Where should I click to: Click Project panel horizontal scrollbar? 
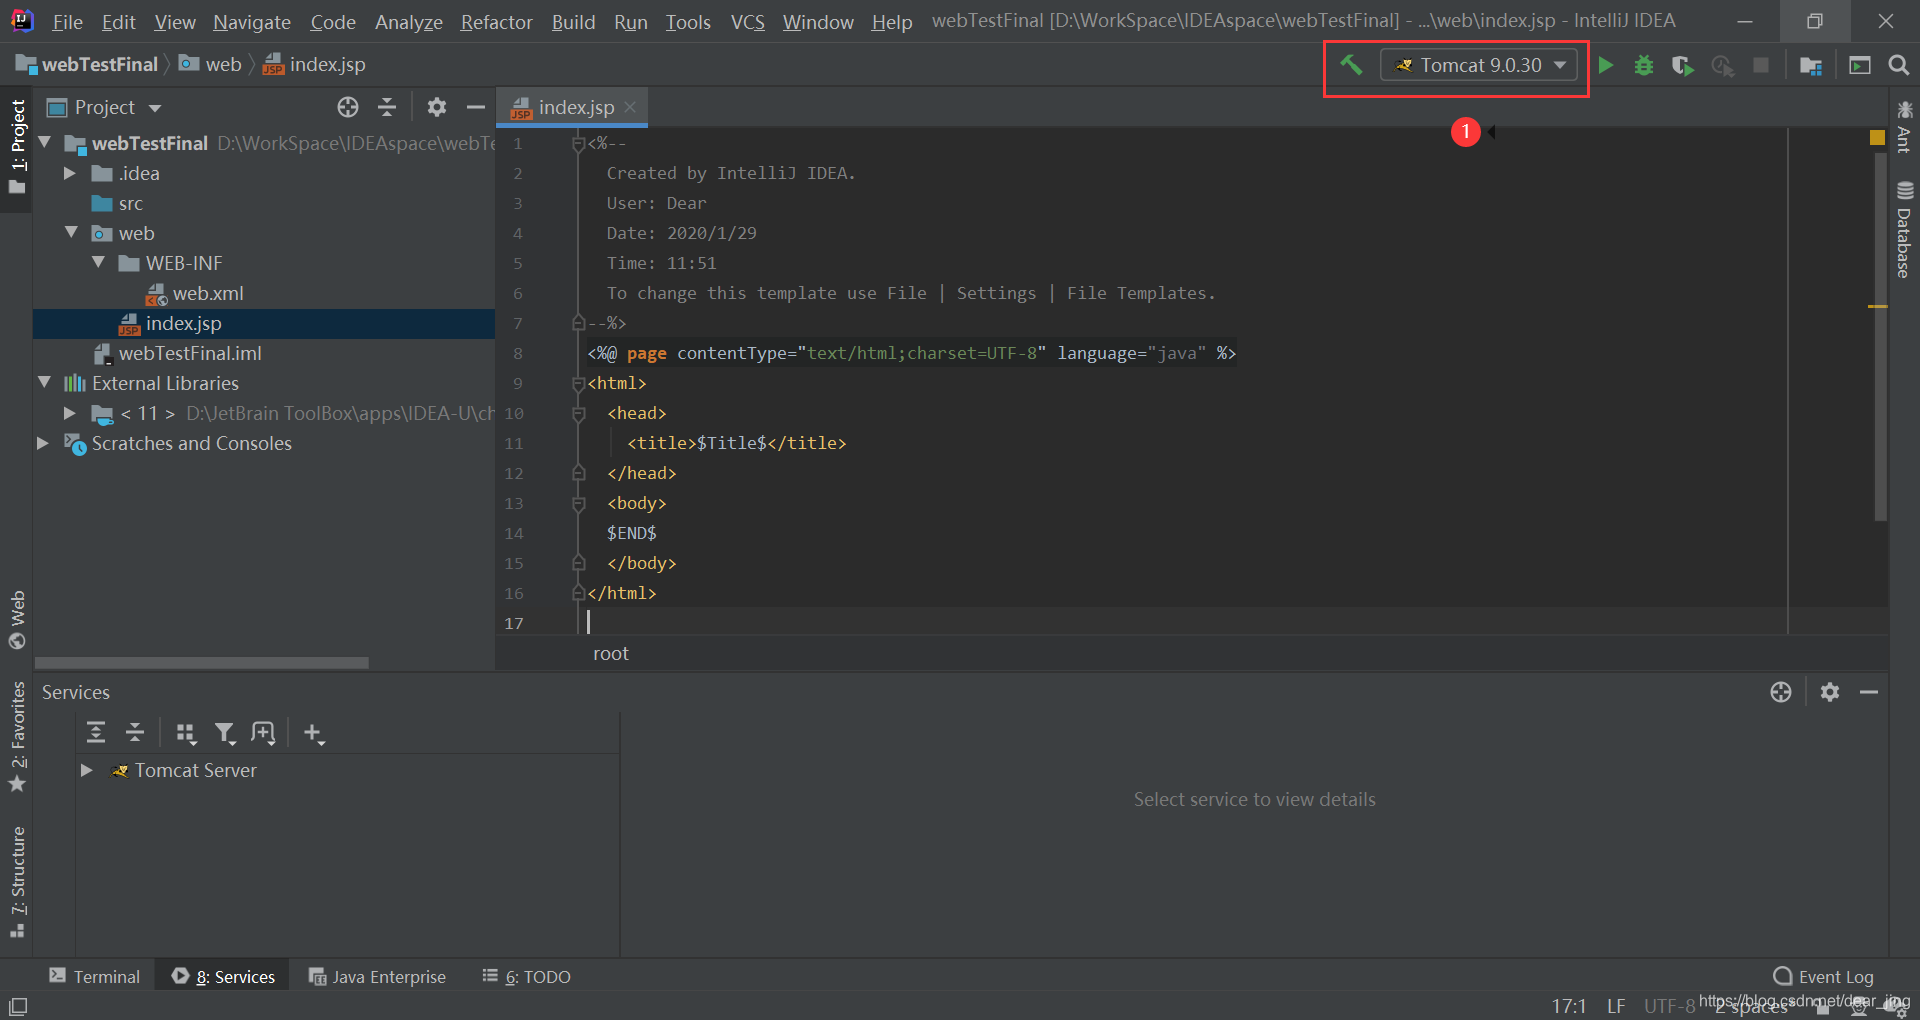202,663
